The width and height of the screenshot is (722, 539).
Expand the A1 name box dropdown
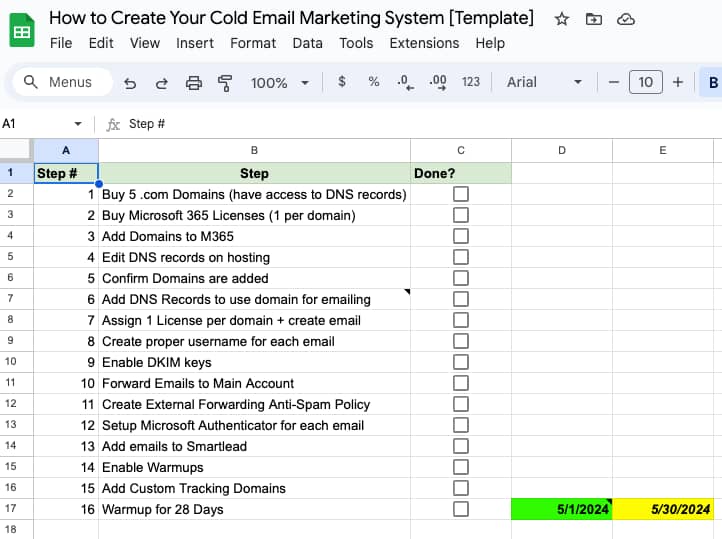pos(78,124)
